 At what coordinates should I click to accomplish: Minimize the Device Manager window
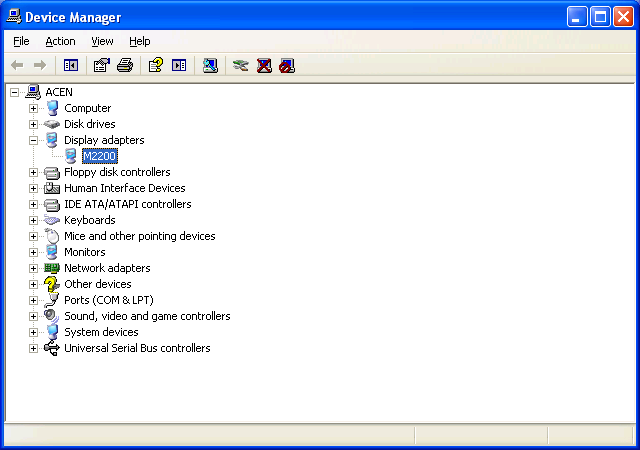pyautogui.click(x=577, y=17)
